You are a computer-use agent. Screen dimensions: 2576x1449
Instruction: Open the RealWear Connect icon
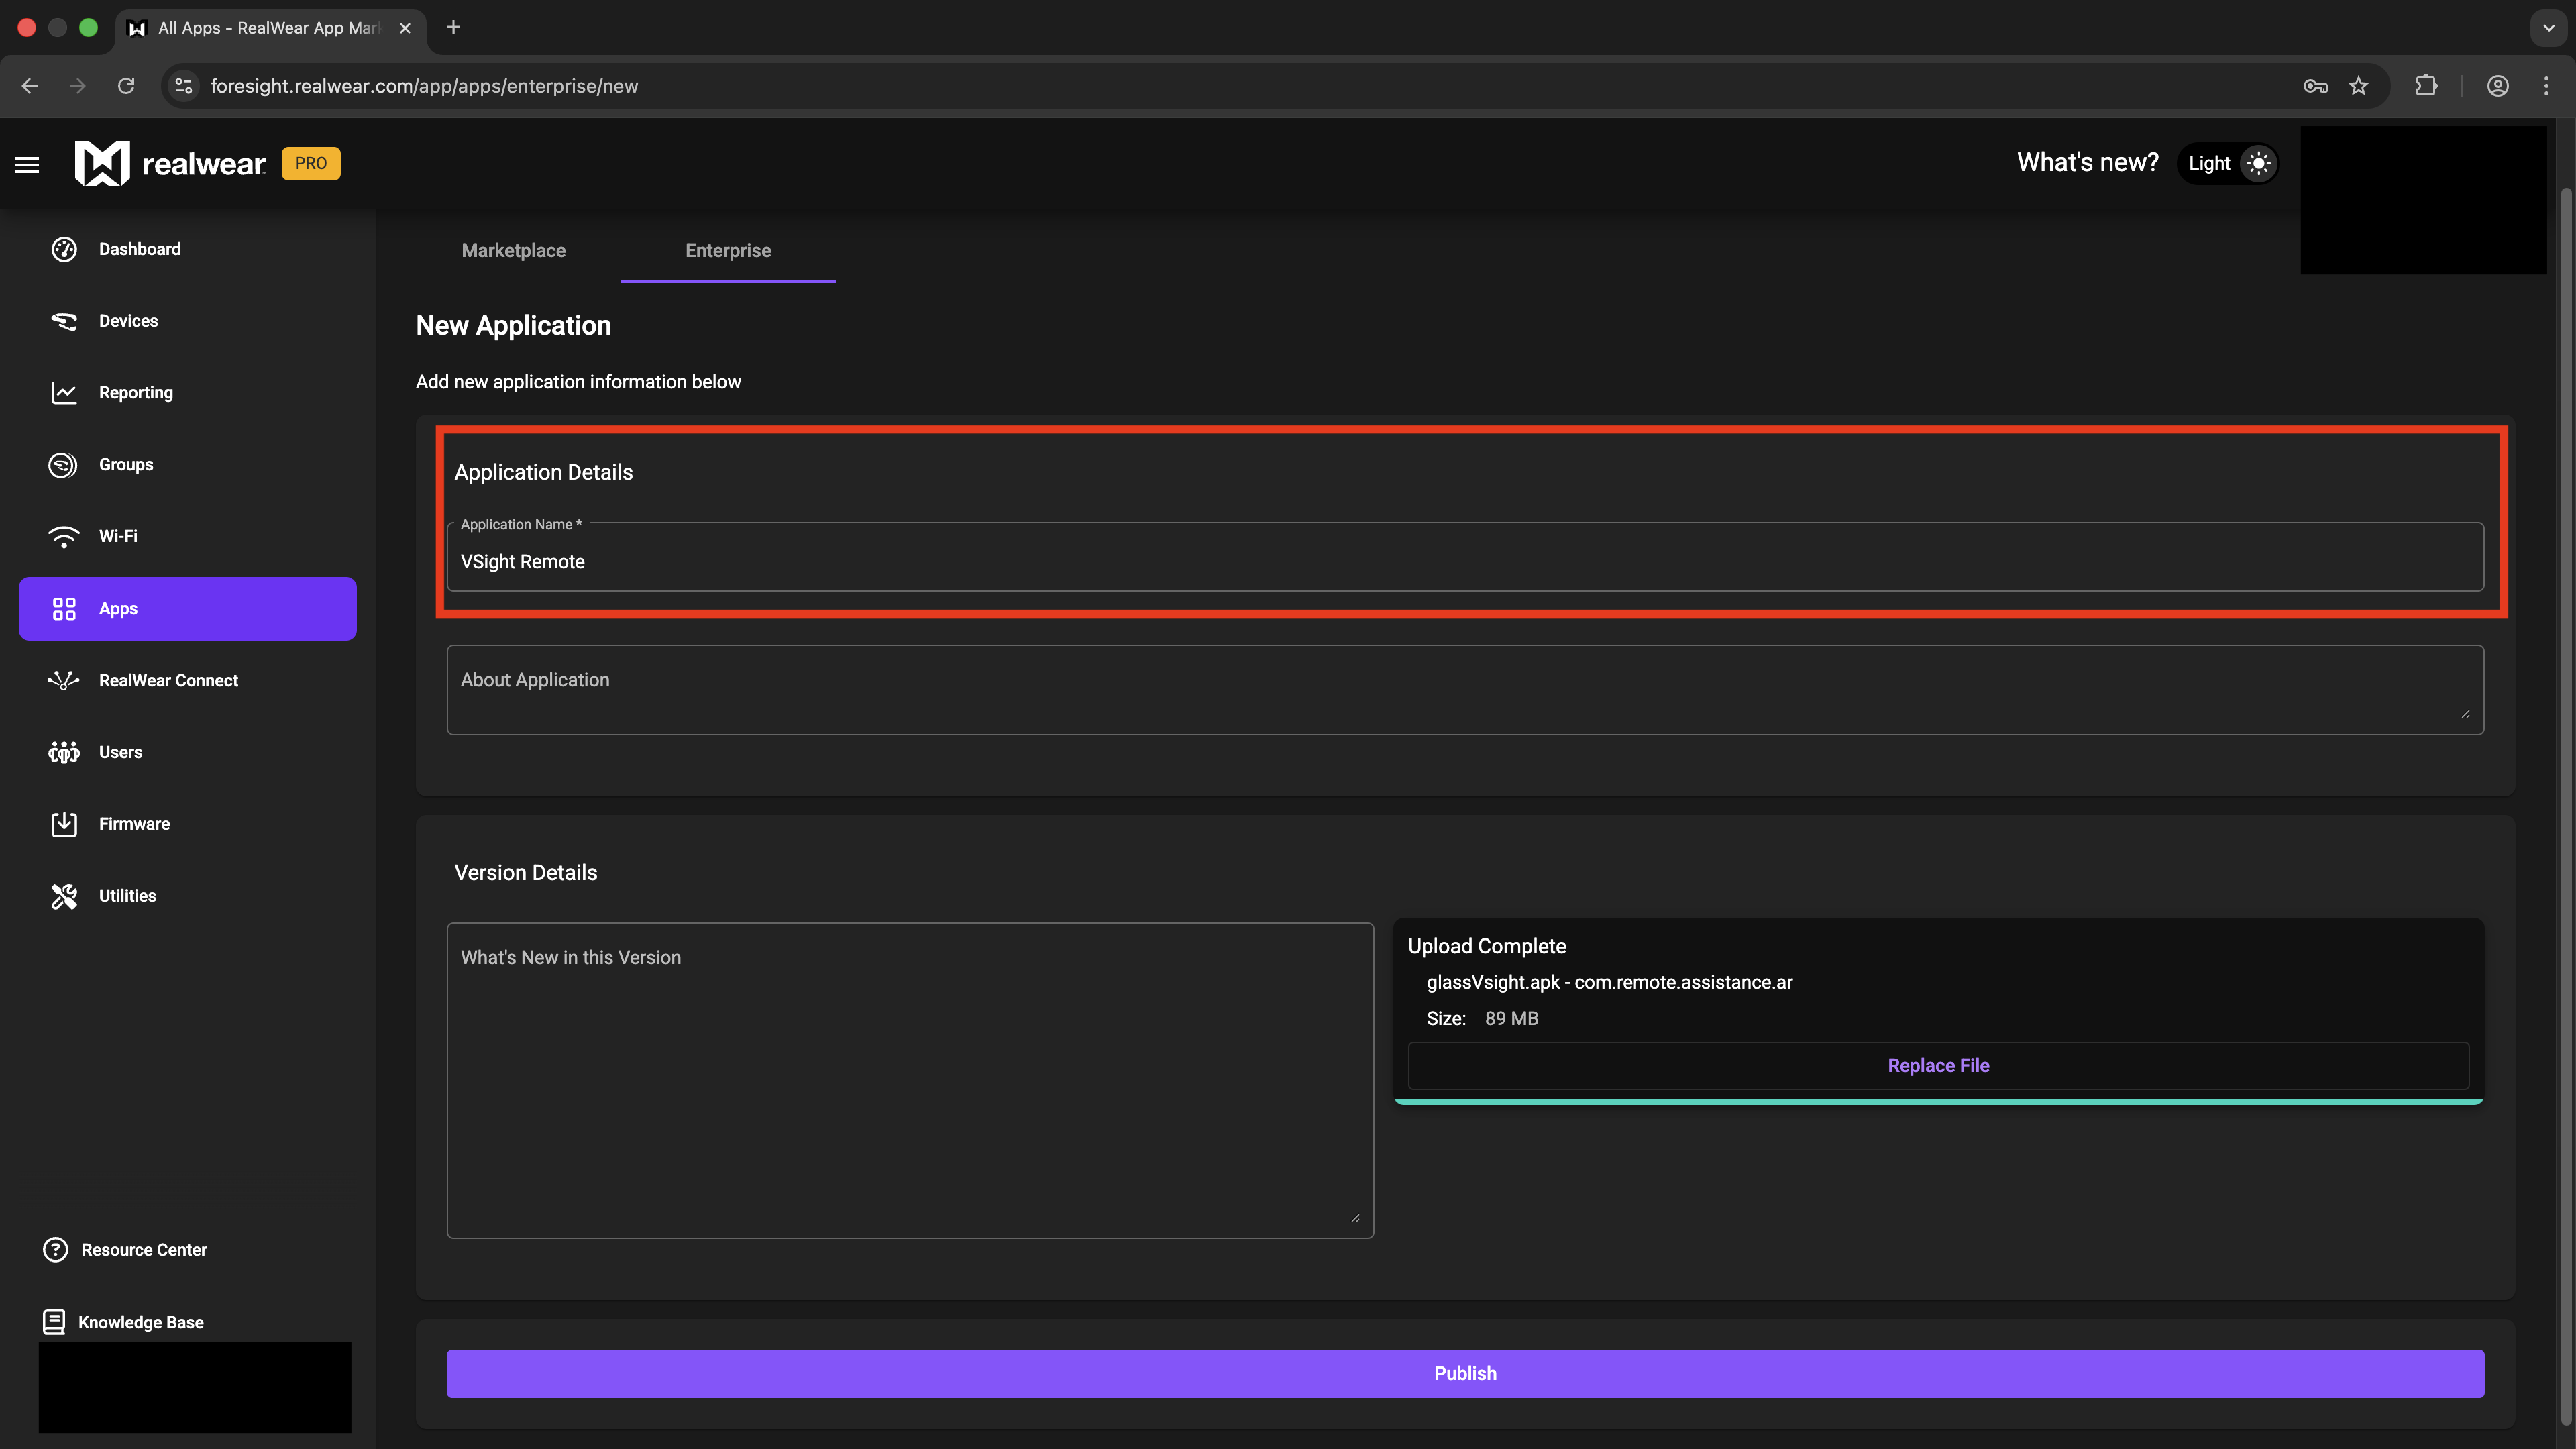(x=64, y=681)
